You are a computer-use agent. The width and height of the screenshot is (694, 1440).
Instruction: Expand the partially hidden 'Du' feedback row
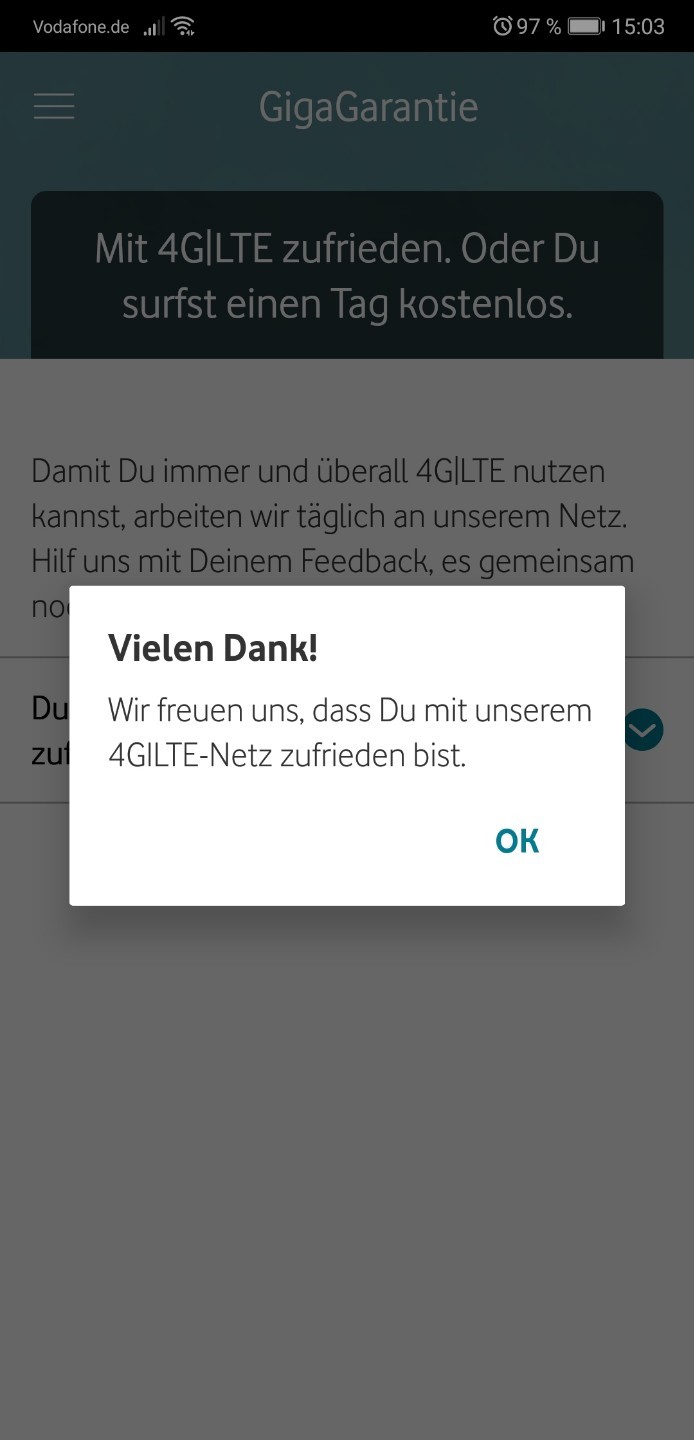click(347, 730)
